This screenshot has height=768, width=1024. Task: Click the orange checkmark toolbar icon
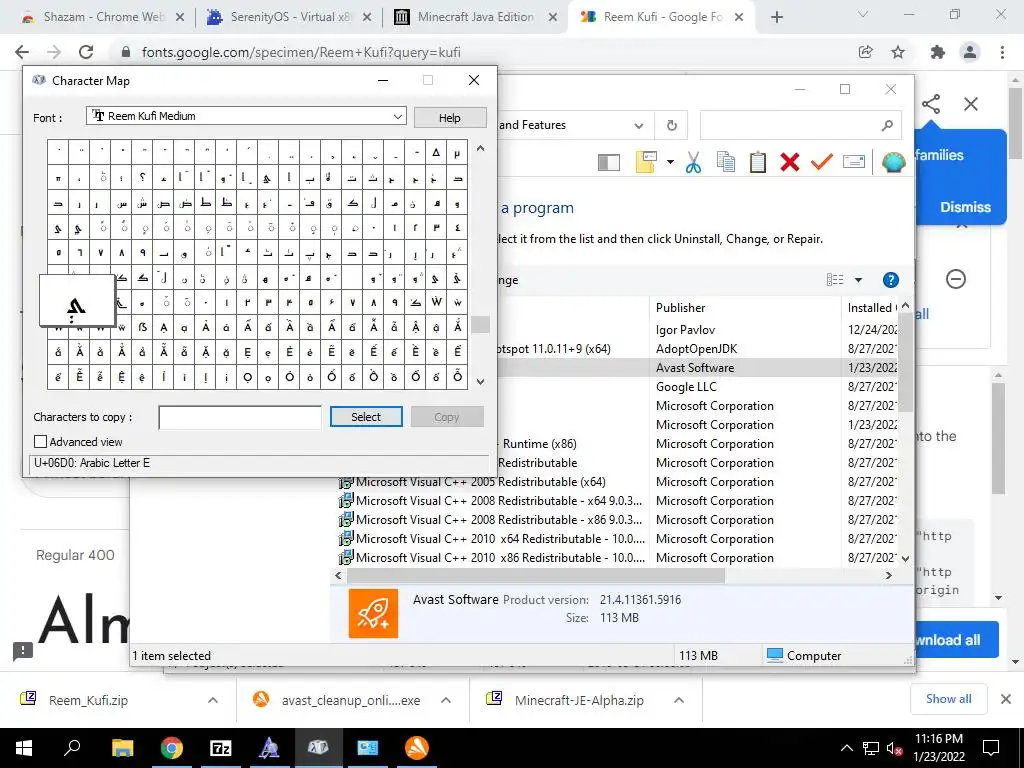pos(822,161)
